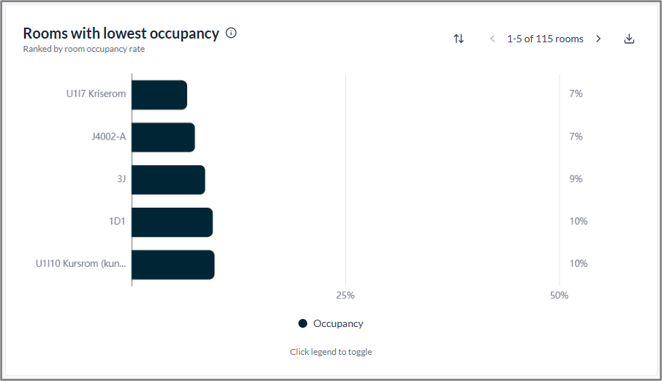Viewport: 662px width, 381px height.
Task: Click the truncated U1I10 Kursrom label
Action: click(81, 264)
